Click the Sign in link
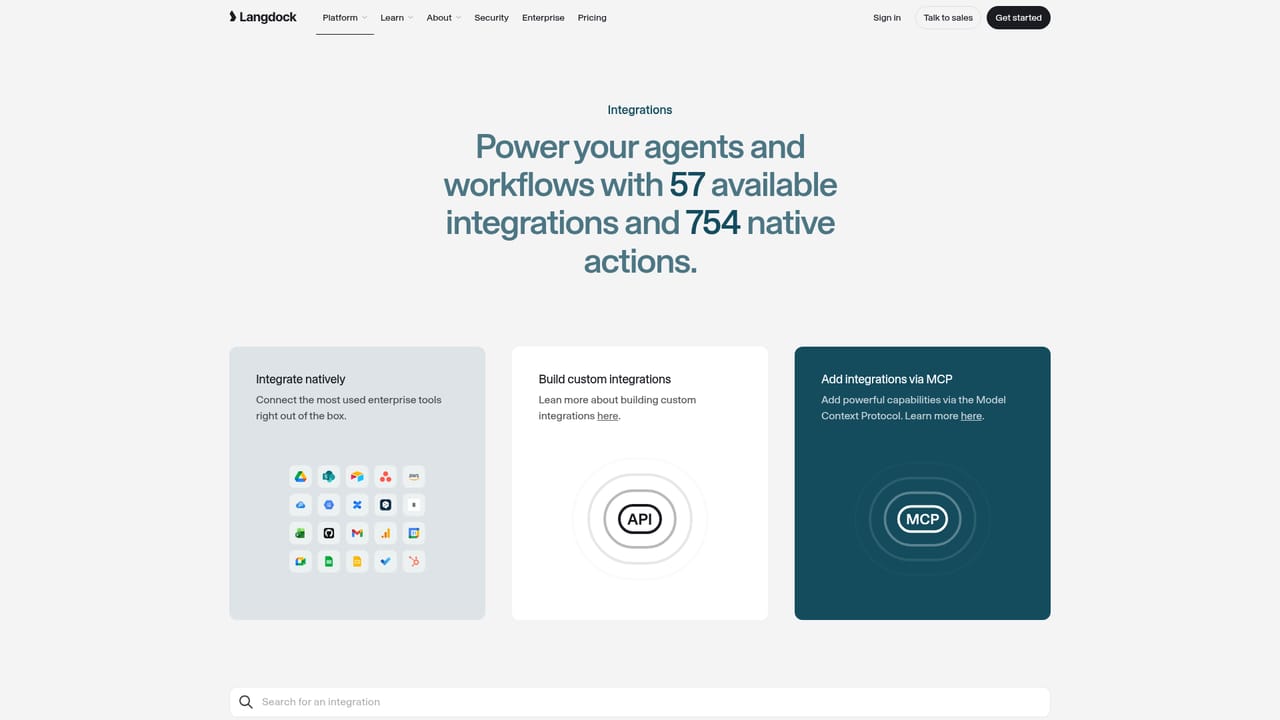1280x720 pixels. coord(887,18)
